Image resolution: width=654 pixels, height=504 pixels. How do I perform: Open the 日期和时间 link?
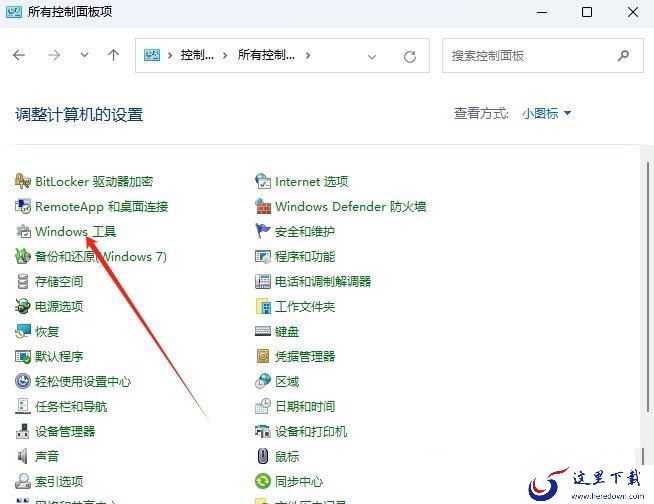[x=305, y=406]
